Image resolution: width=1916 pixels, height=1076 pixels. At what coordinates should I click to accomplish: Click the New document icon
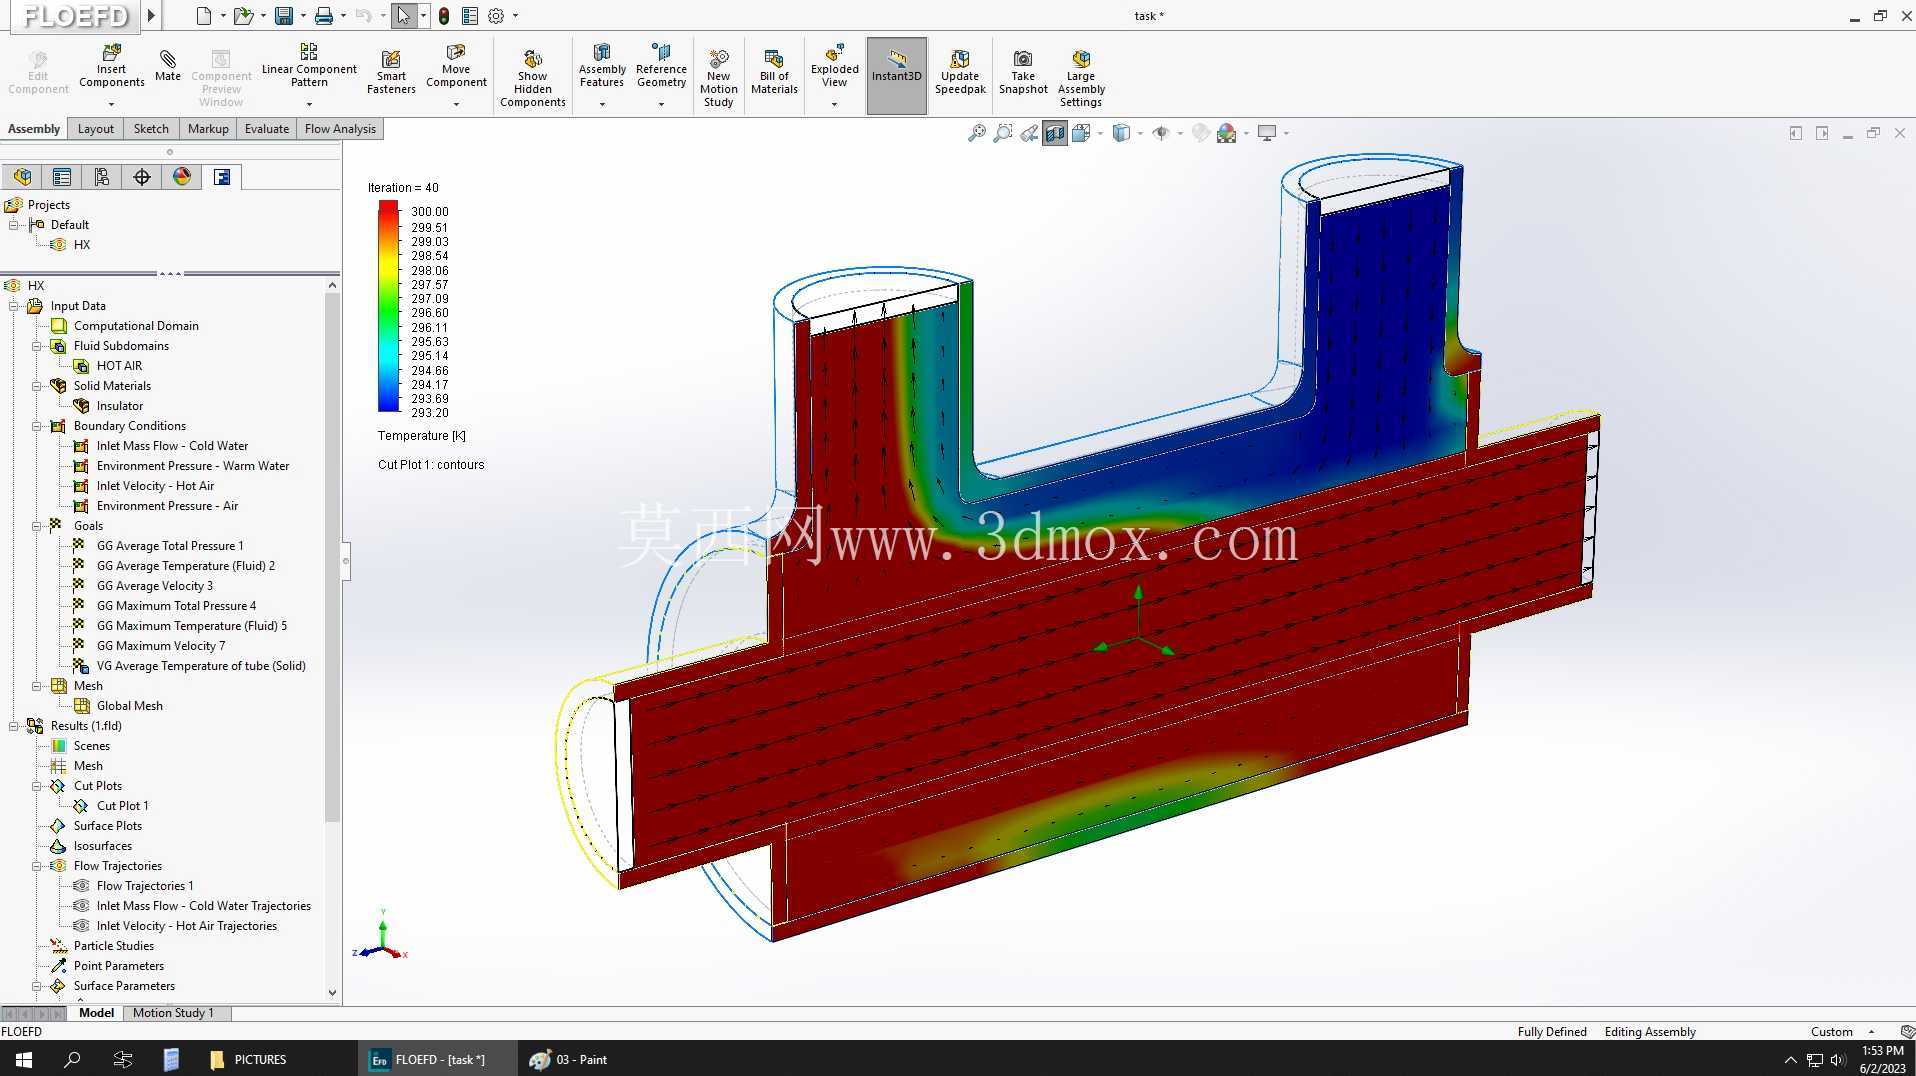(x=204, y=16)
